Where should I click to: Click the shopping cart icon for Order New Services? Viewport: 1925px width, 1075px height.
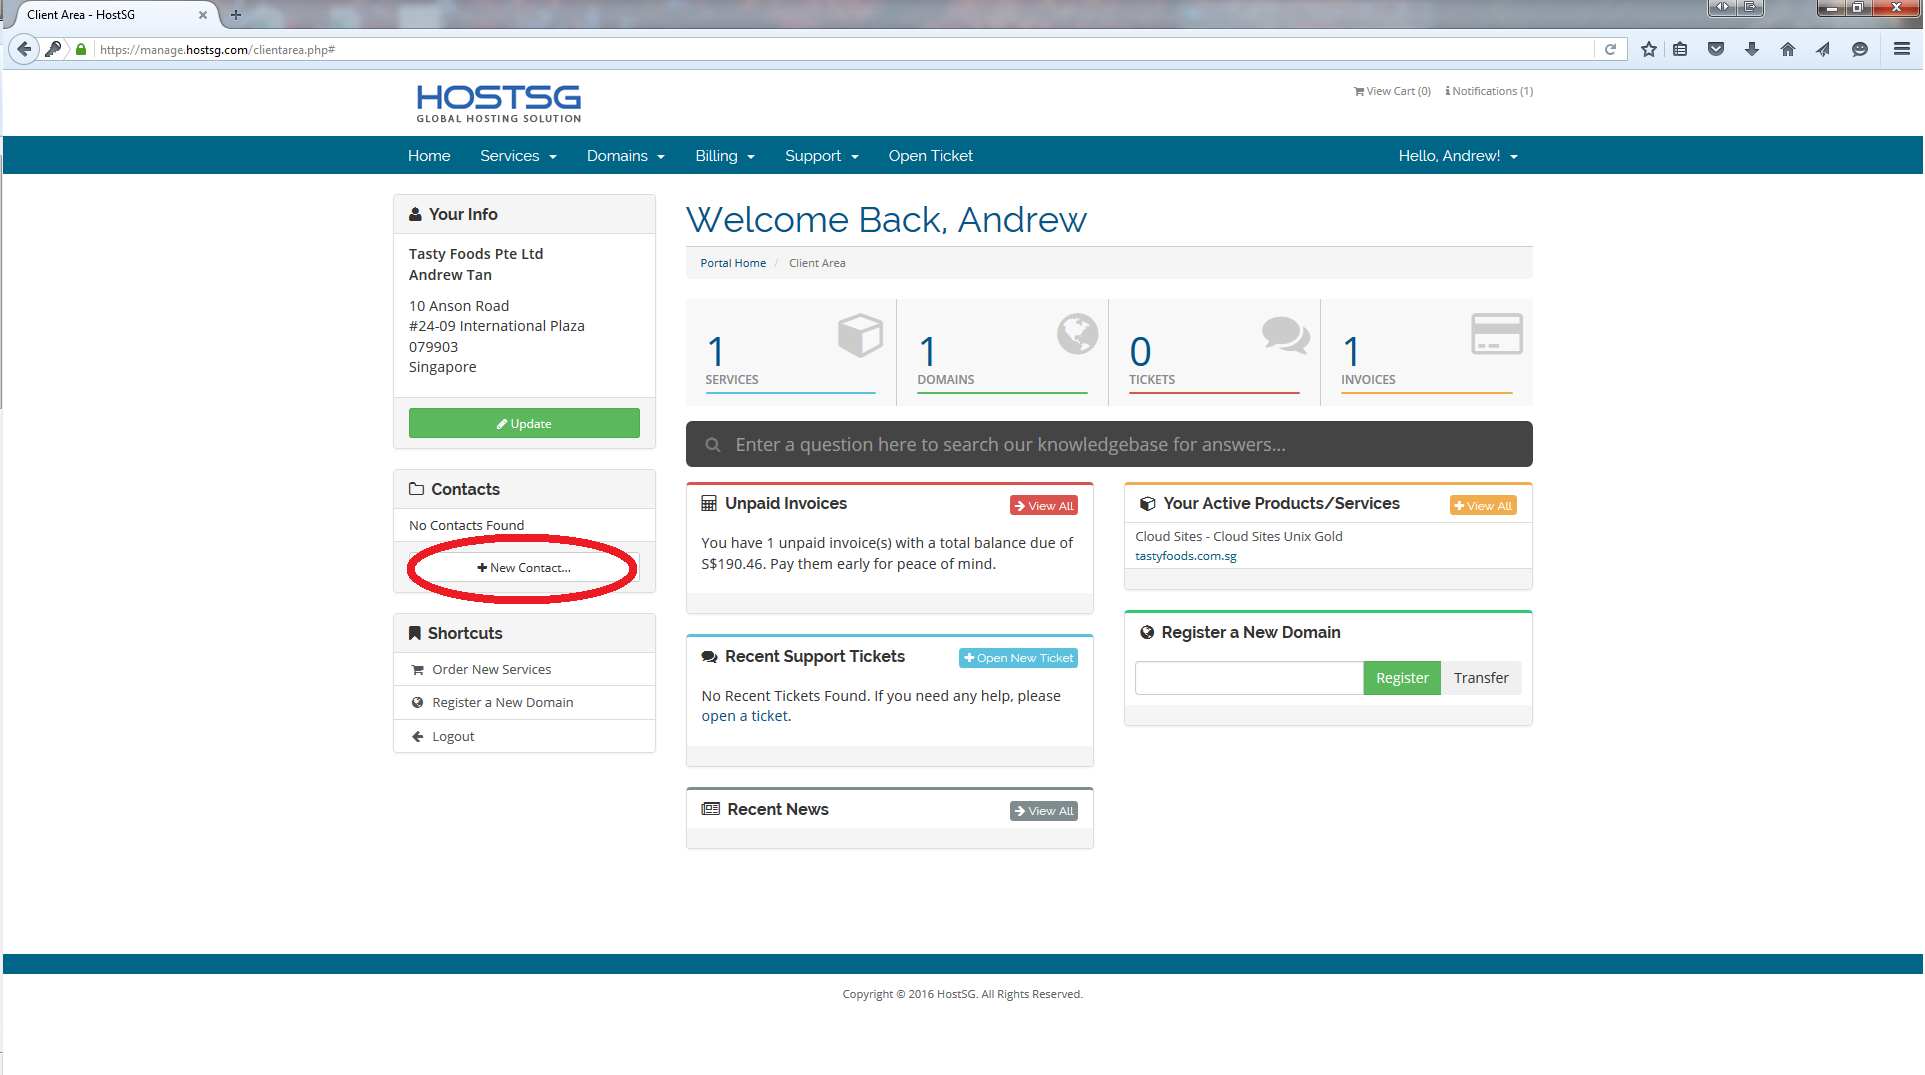coord(418,670)
